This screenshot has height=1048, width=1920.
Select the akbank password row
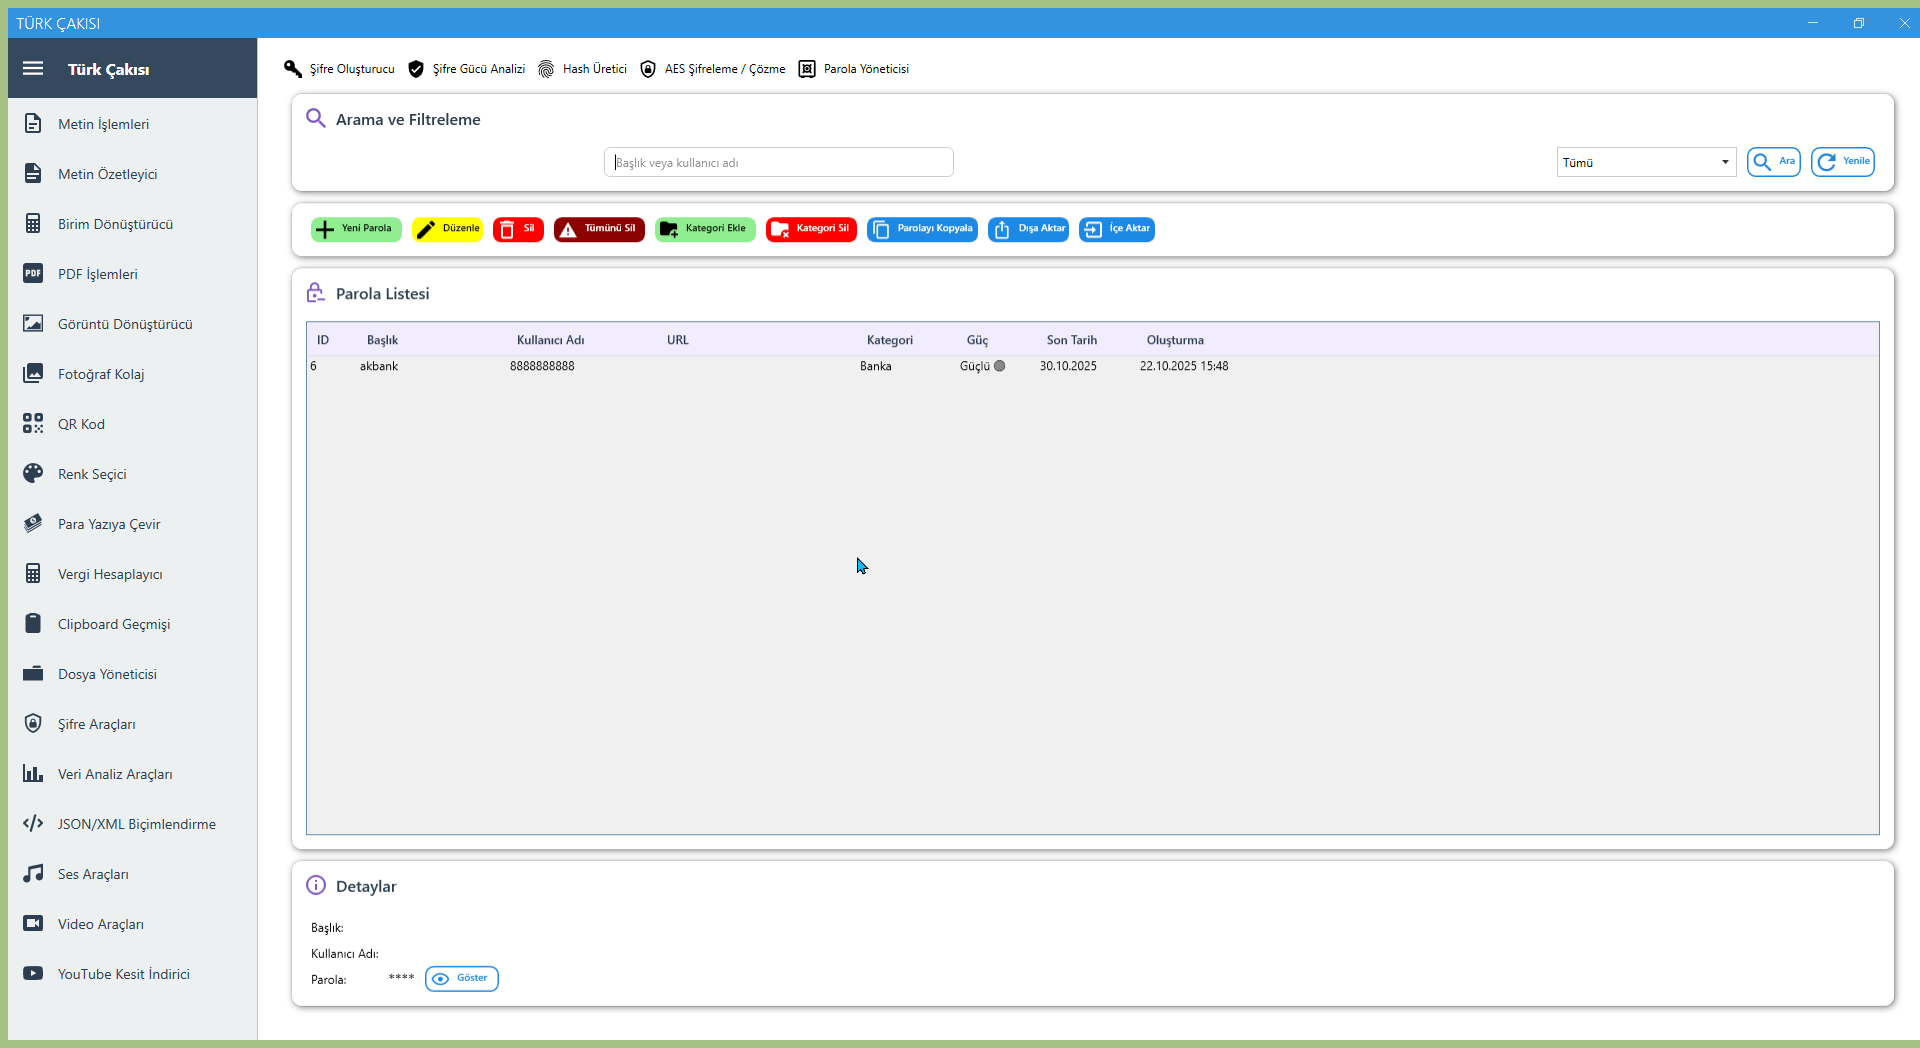point(700,366)
